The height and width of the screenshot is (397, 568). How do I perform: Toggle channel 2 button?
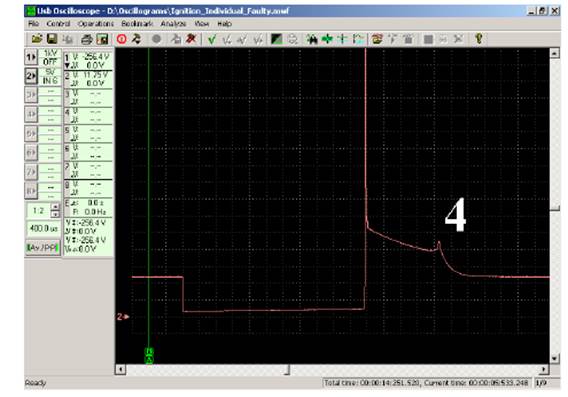31,76
